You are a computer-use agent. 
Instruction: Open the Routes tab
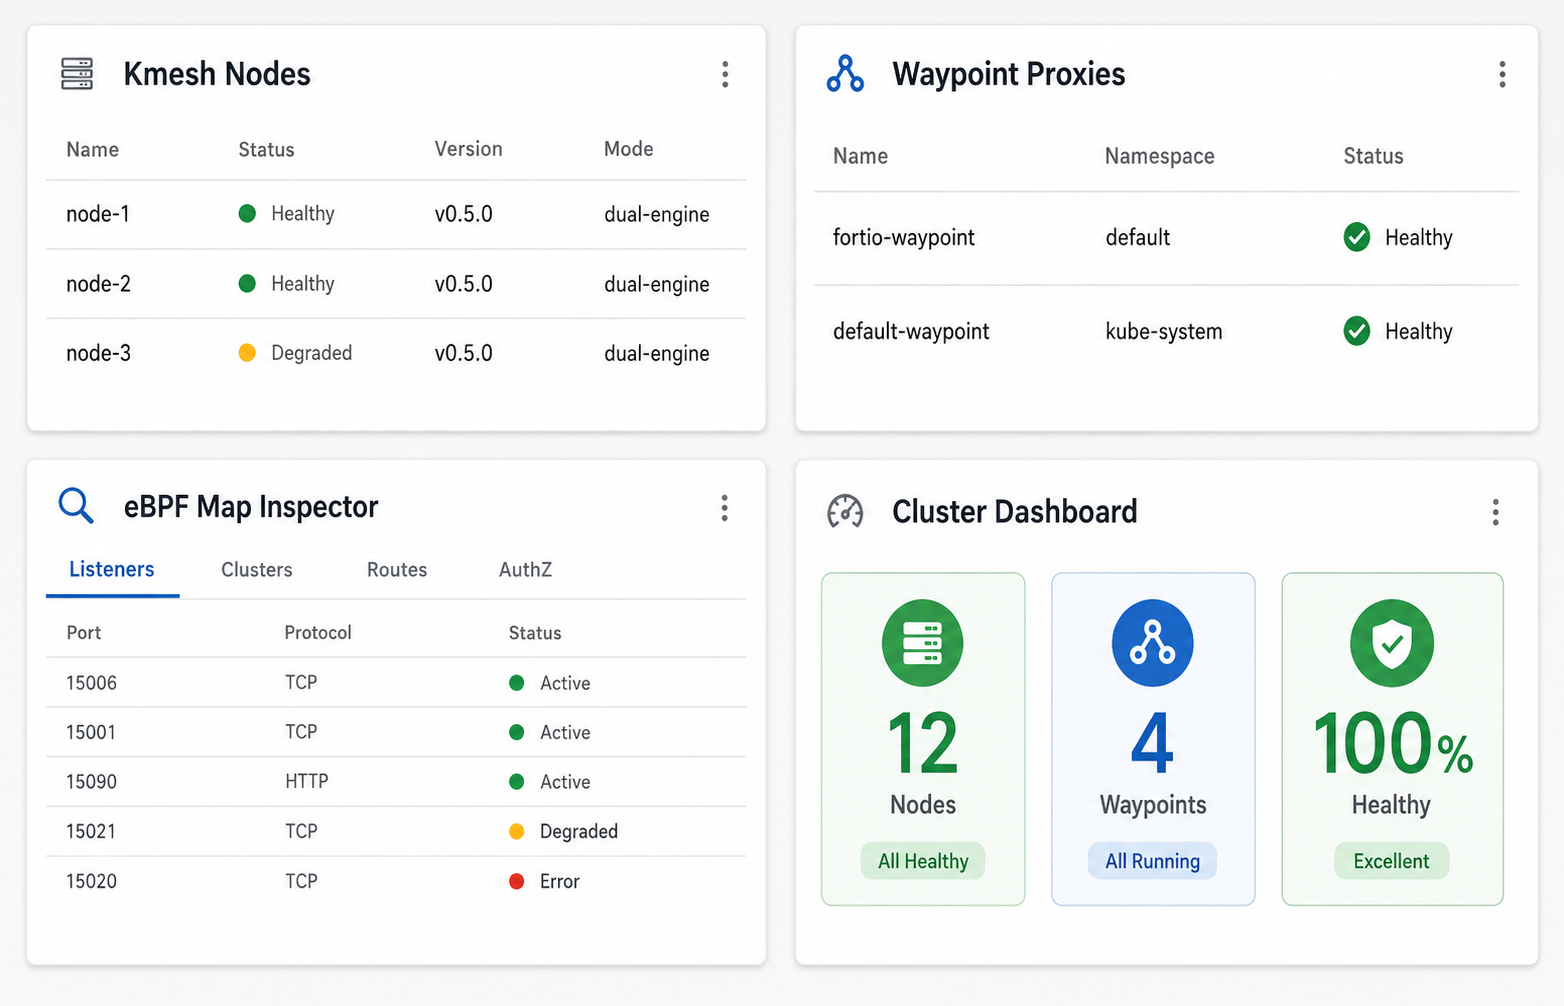tap(397, 570)
